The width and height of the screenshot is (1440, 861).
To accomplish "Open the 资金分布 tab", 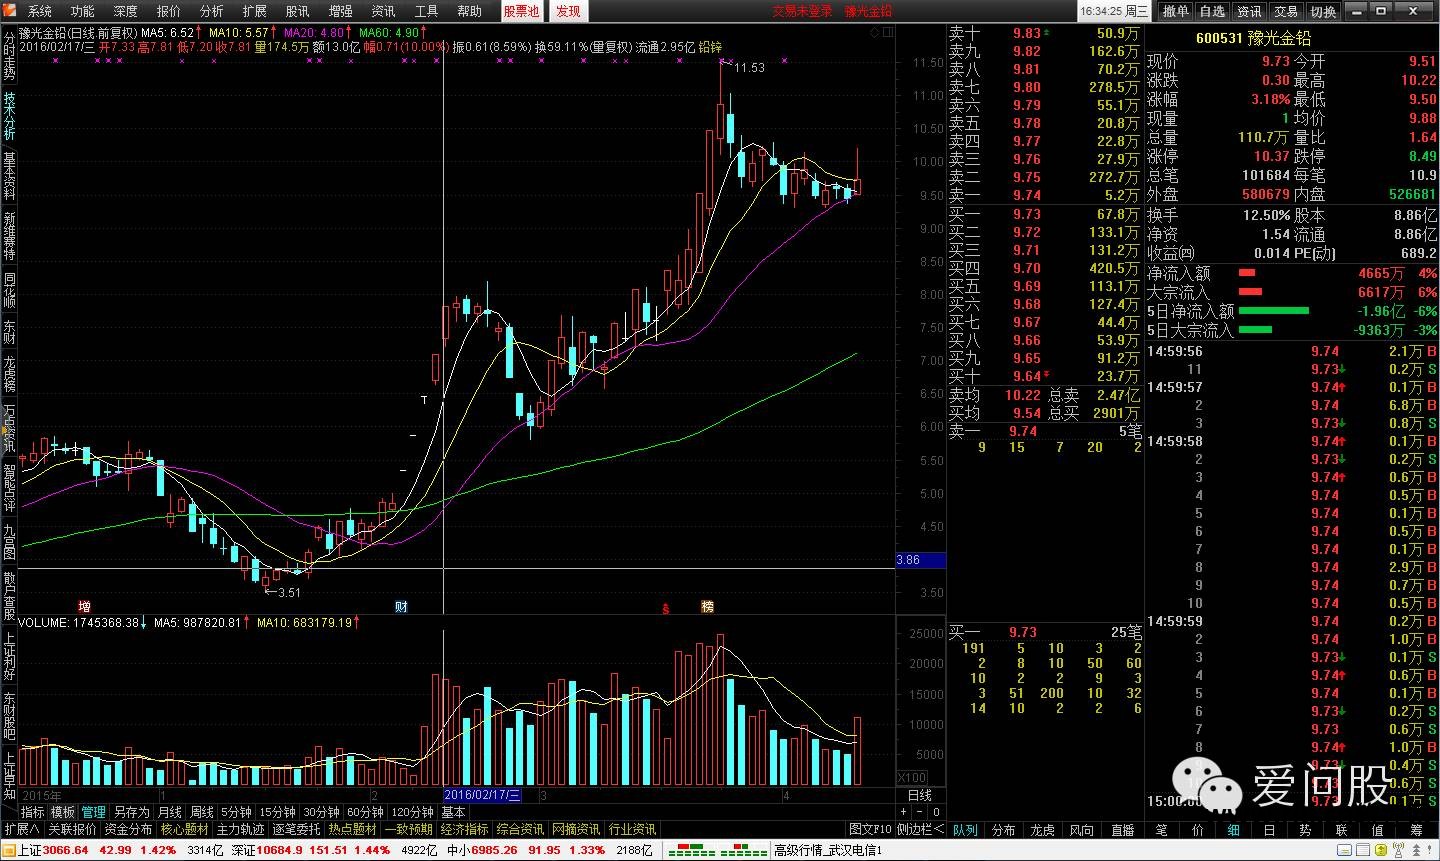I will click(x=130, y=829).
